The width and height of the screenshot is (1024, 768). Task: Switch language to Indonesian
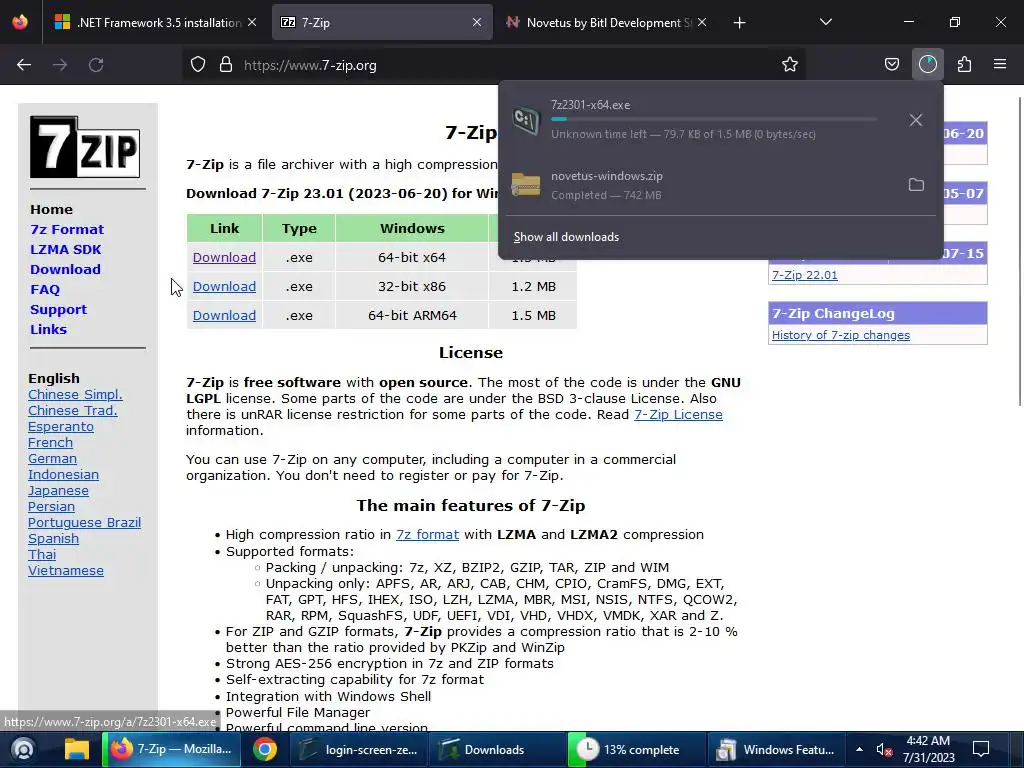[x=63, y=475]
